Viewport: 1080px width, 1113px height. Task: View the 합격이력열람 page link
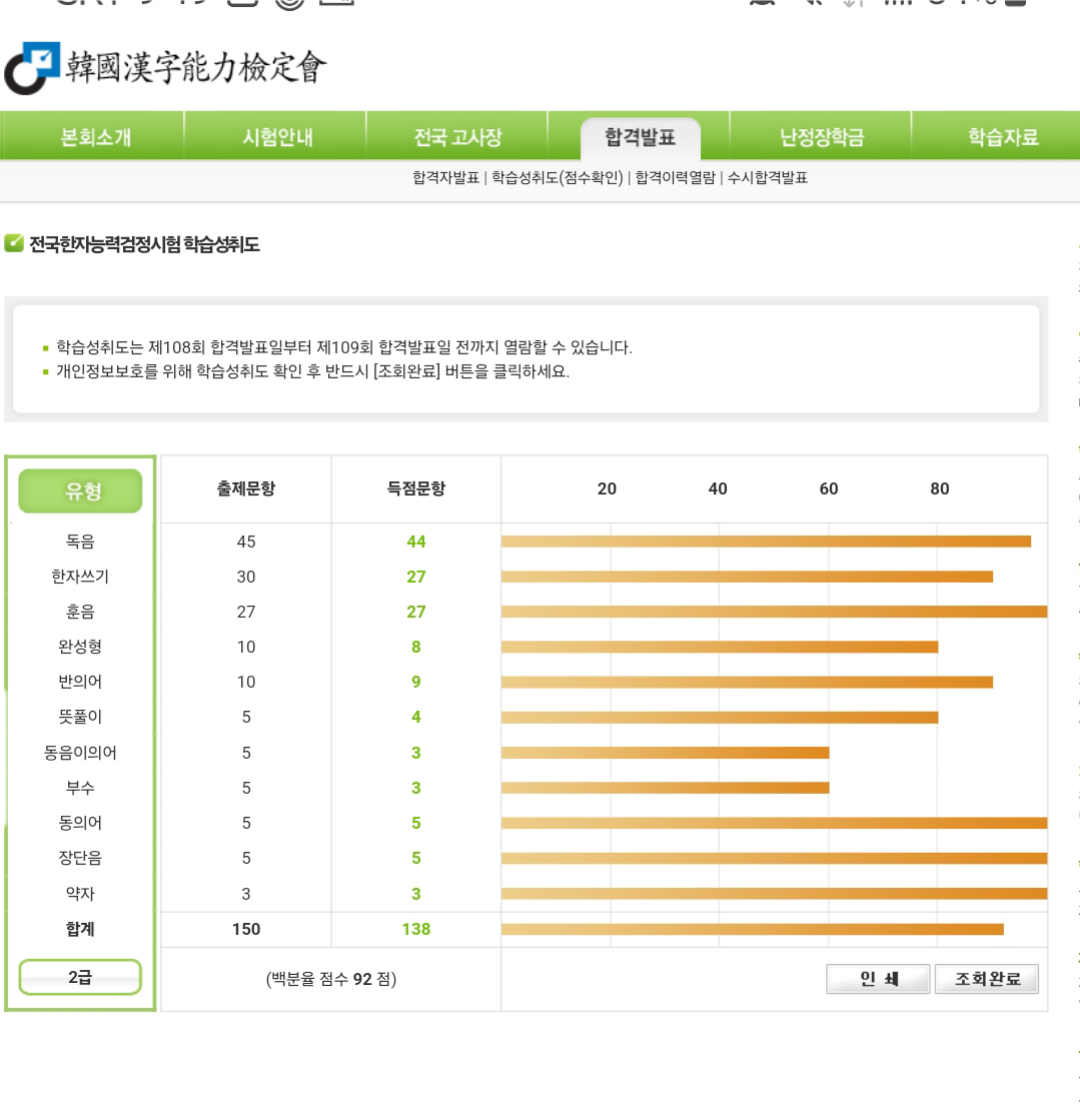(x=675, y=178)
